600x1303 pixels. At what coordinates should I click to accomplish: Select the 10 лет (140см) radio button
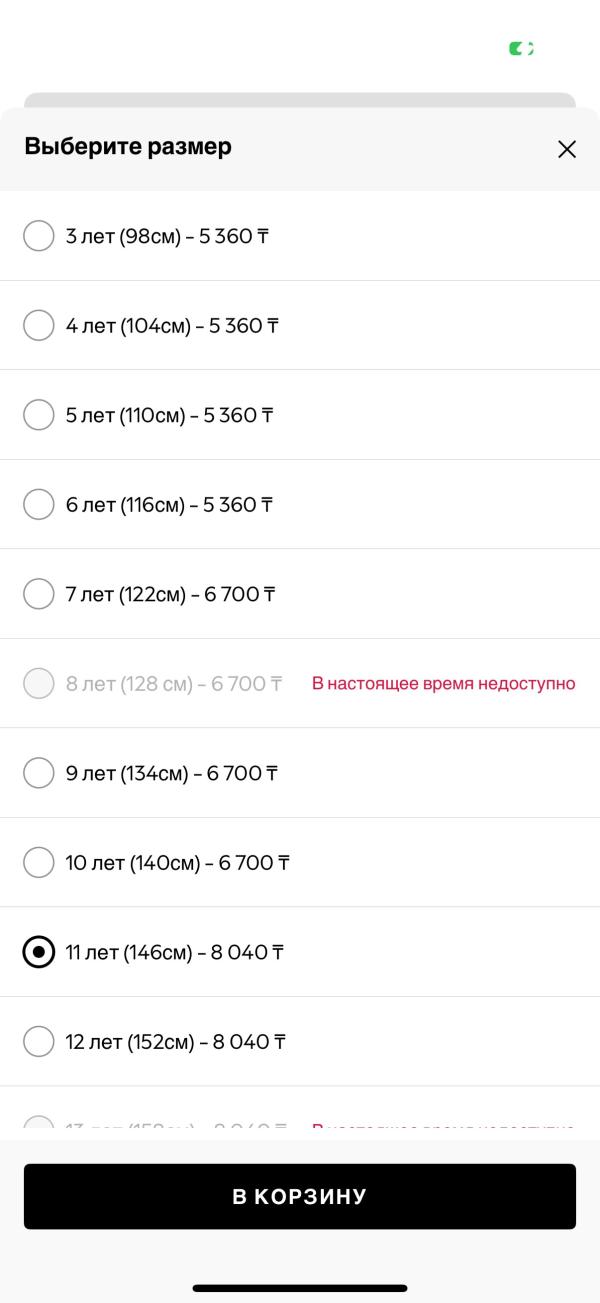pos(38,862)
